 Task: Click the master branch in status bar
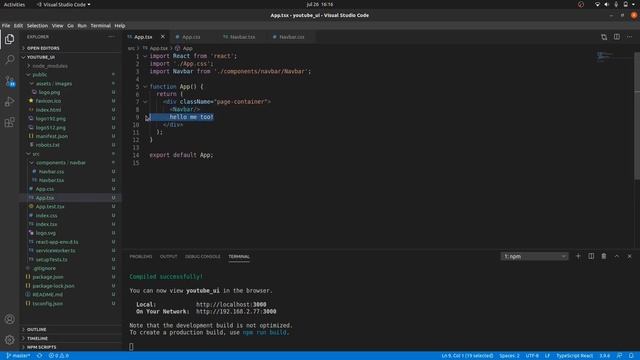pos(18,356)
